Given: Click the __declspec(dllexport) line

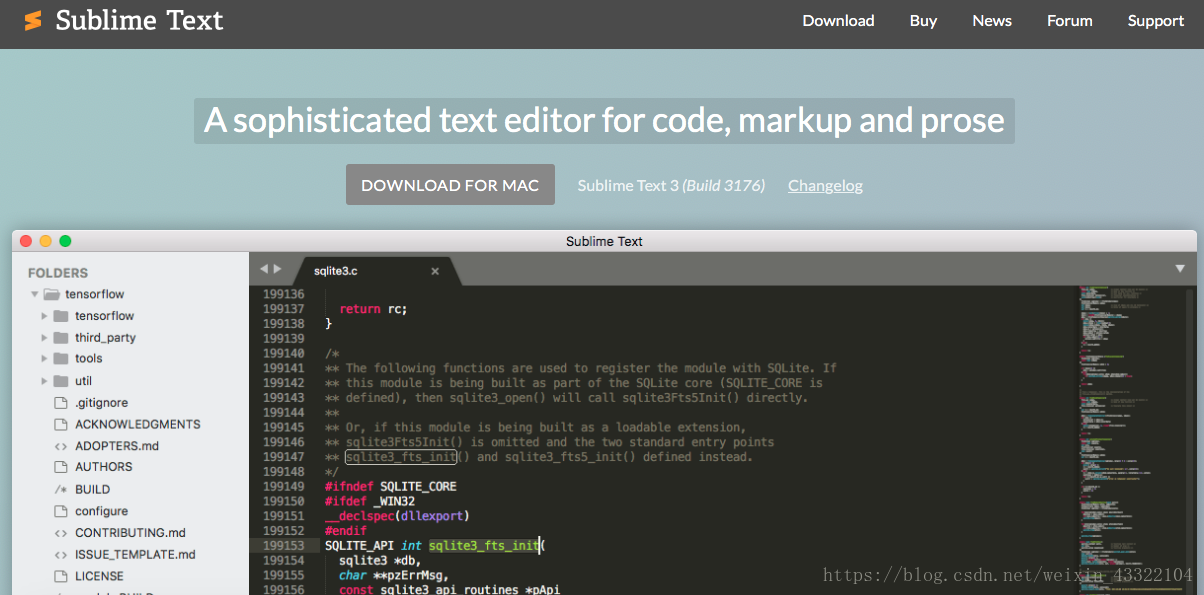Looking at the screenshot, I should point(397,516).
